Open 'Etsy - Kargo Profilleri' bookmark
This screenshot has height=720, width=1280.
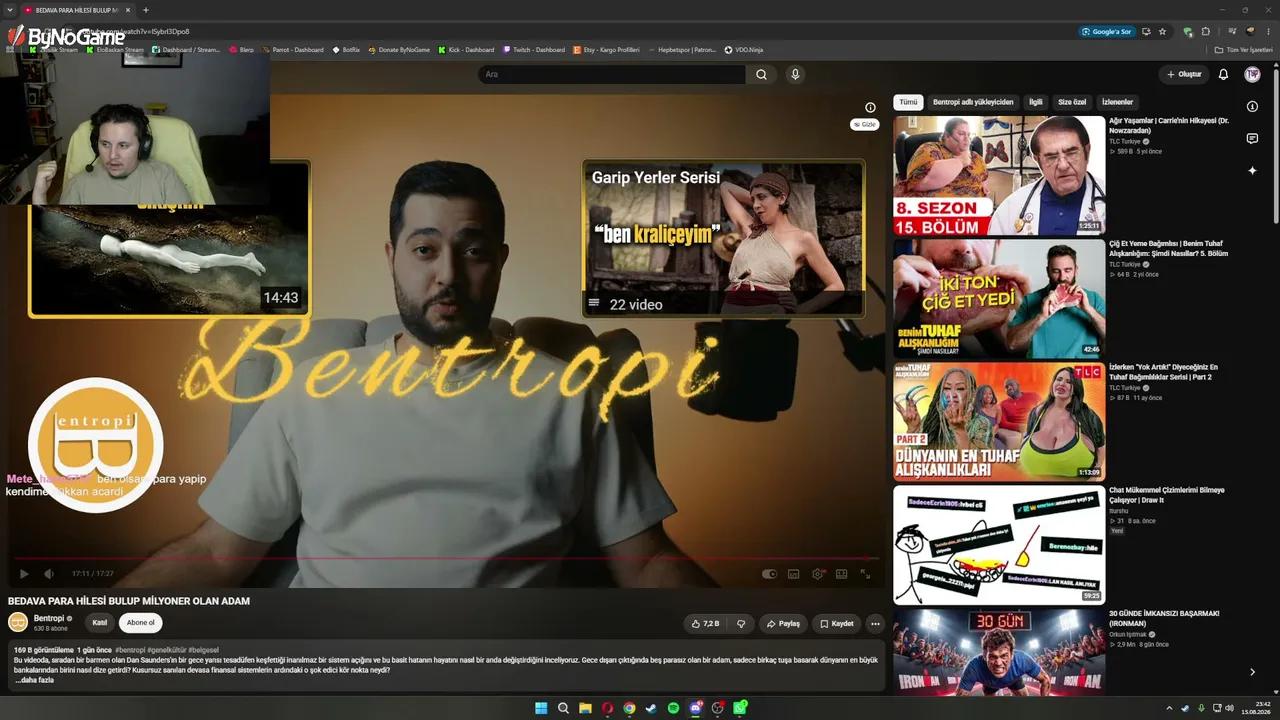(606, 50)
